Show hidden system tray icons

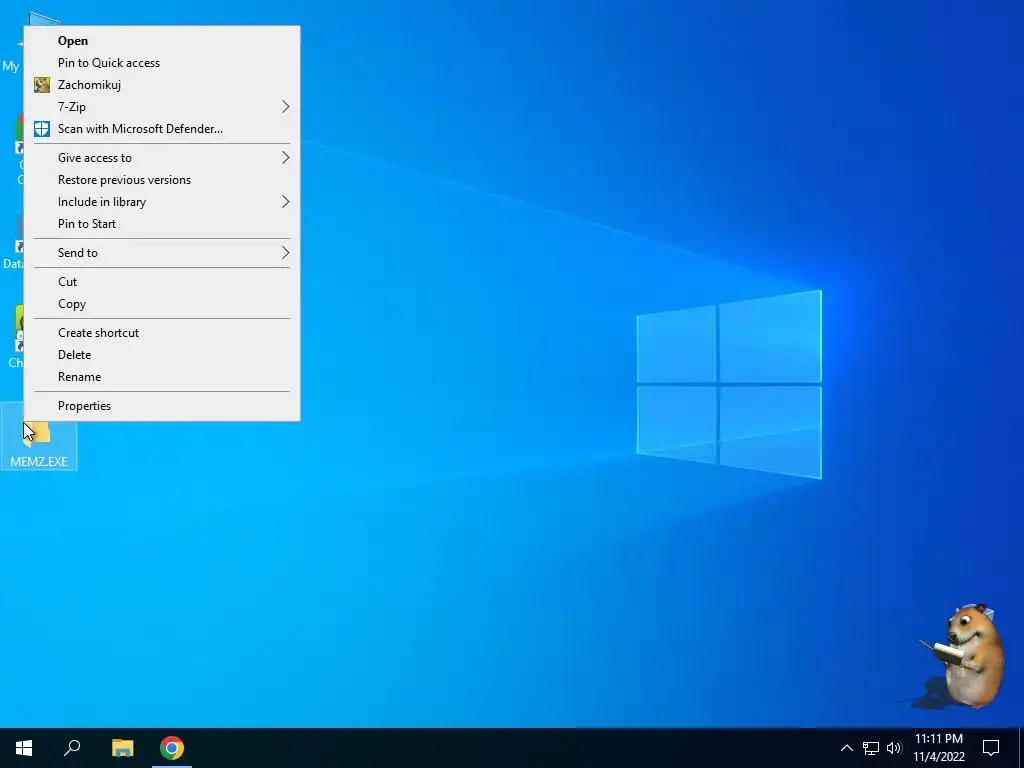point(846,748)
